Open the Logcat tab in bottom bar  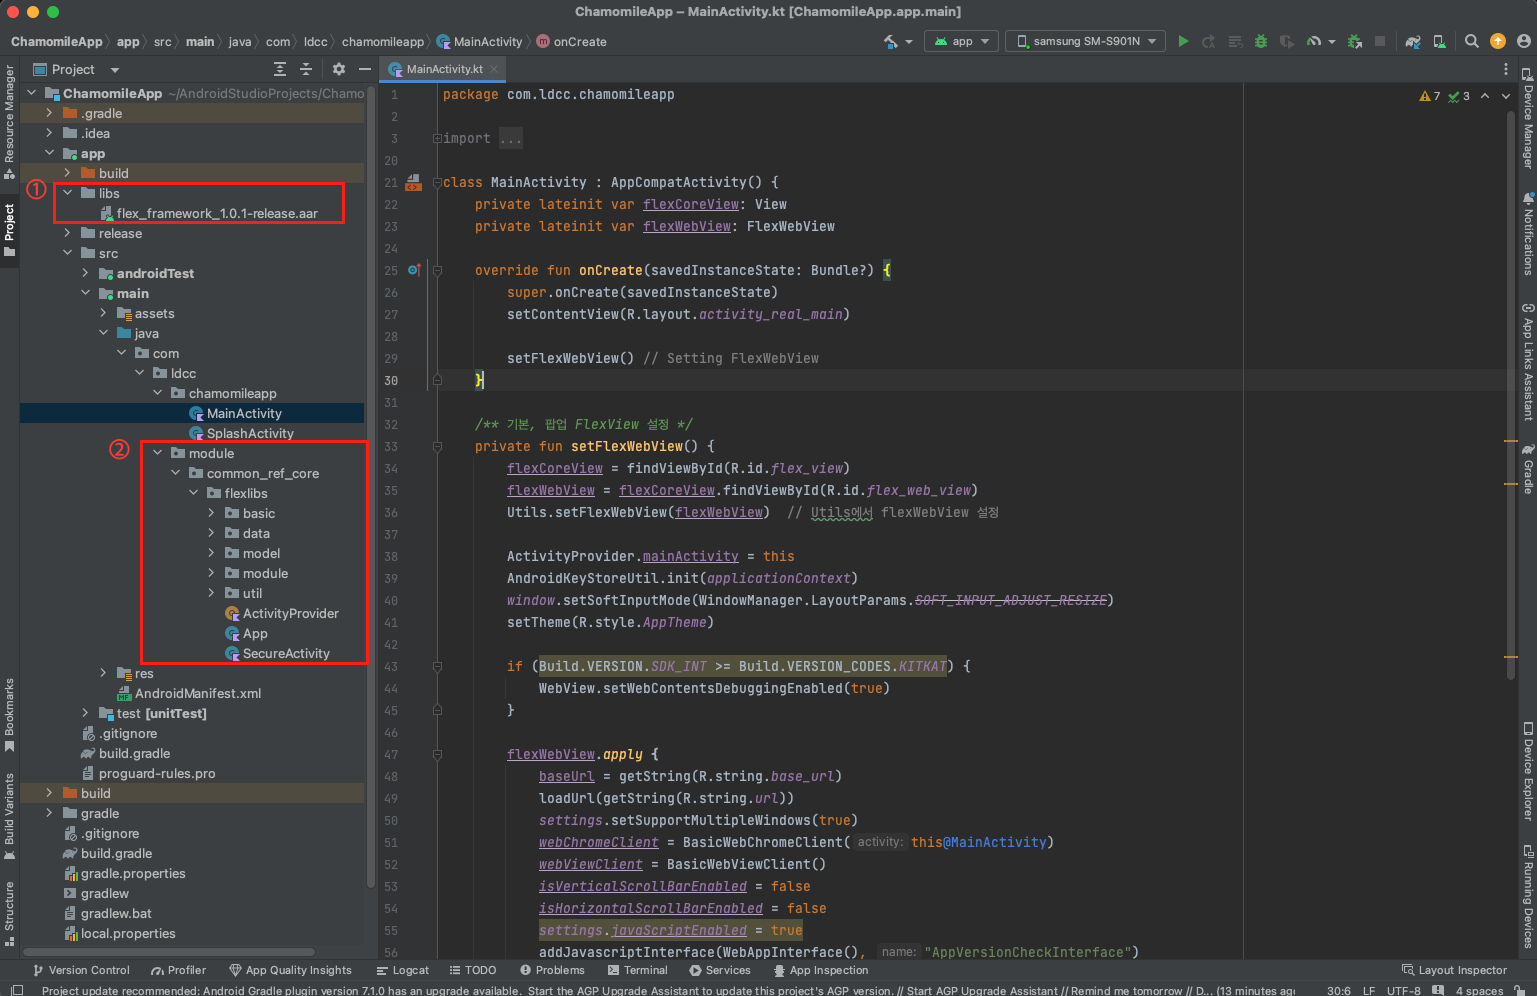pos(402,970)
